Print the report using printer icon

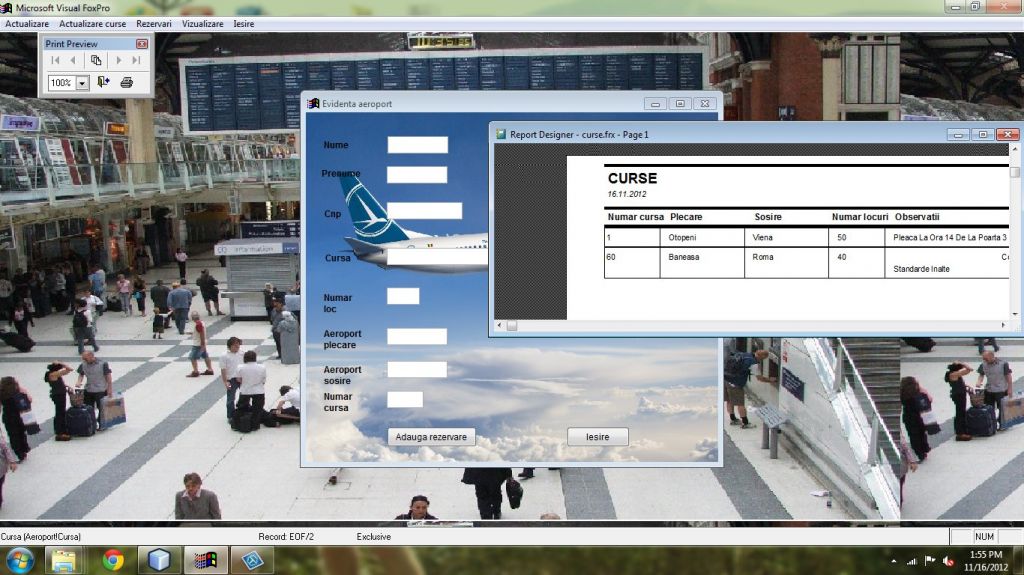pos(126,83)
